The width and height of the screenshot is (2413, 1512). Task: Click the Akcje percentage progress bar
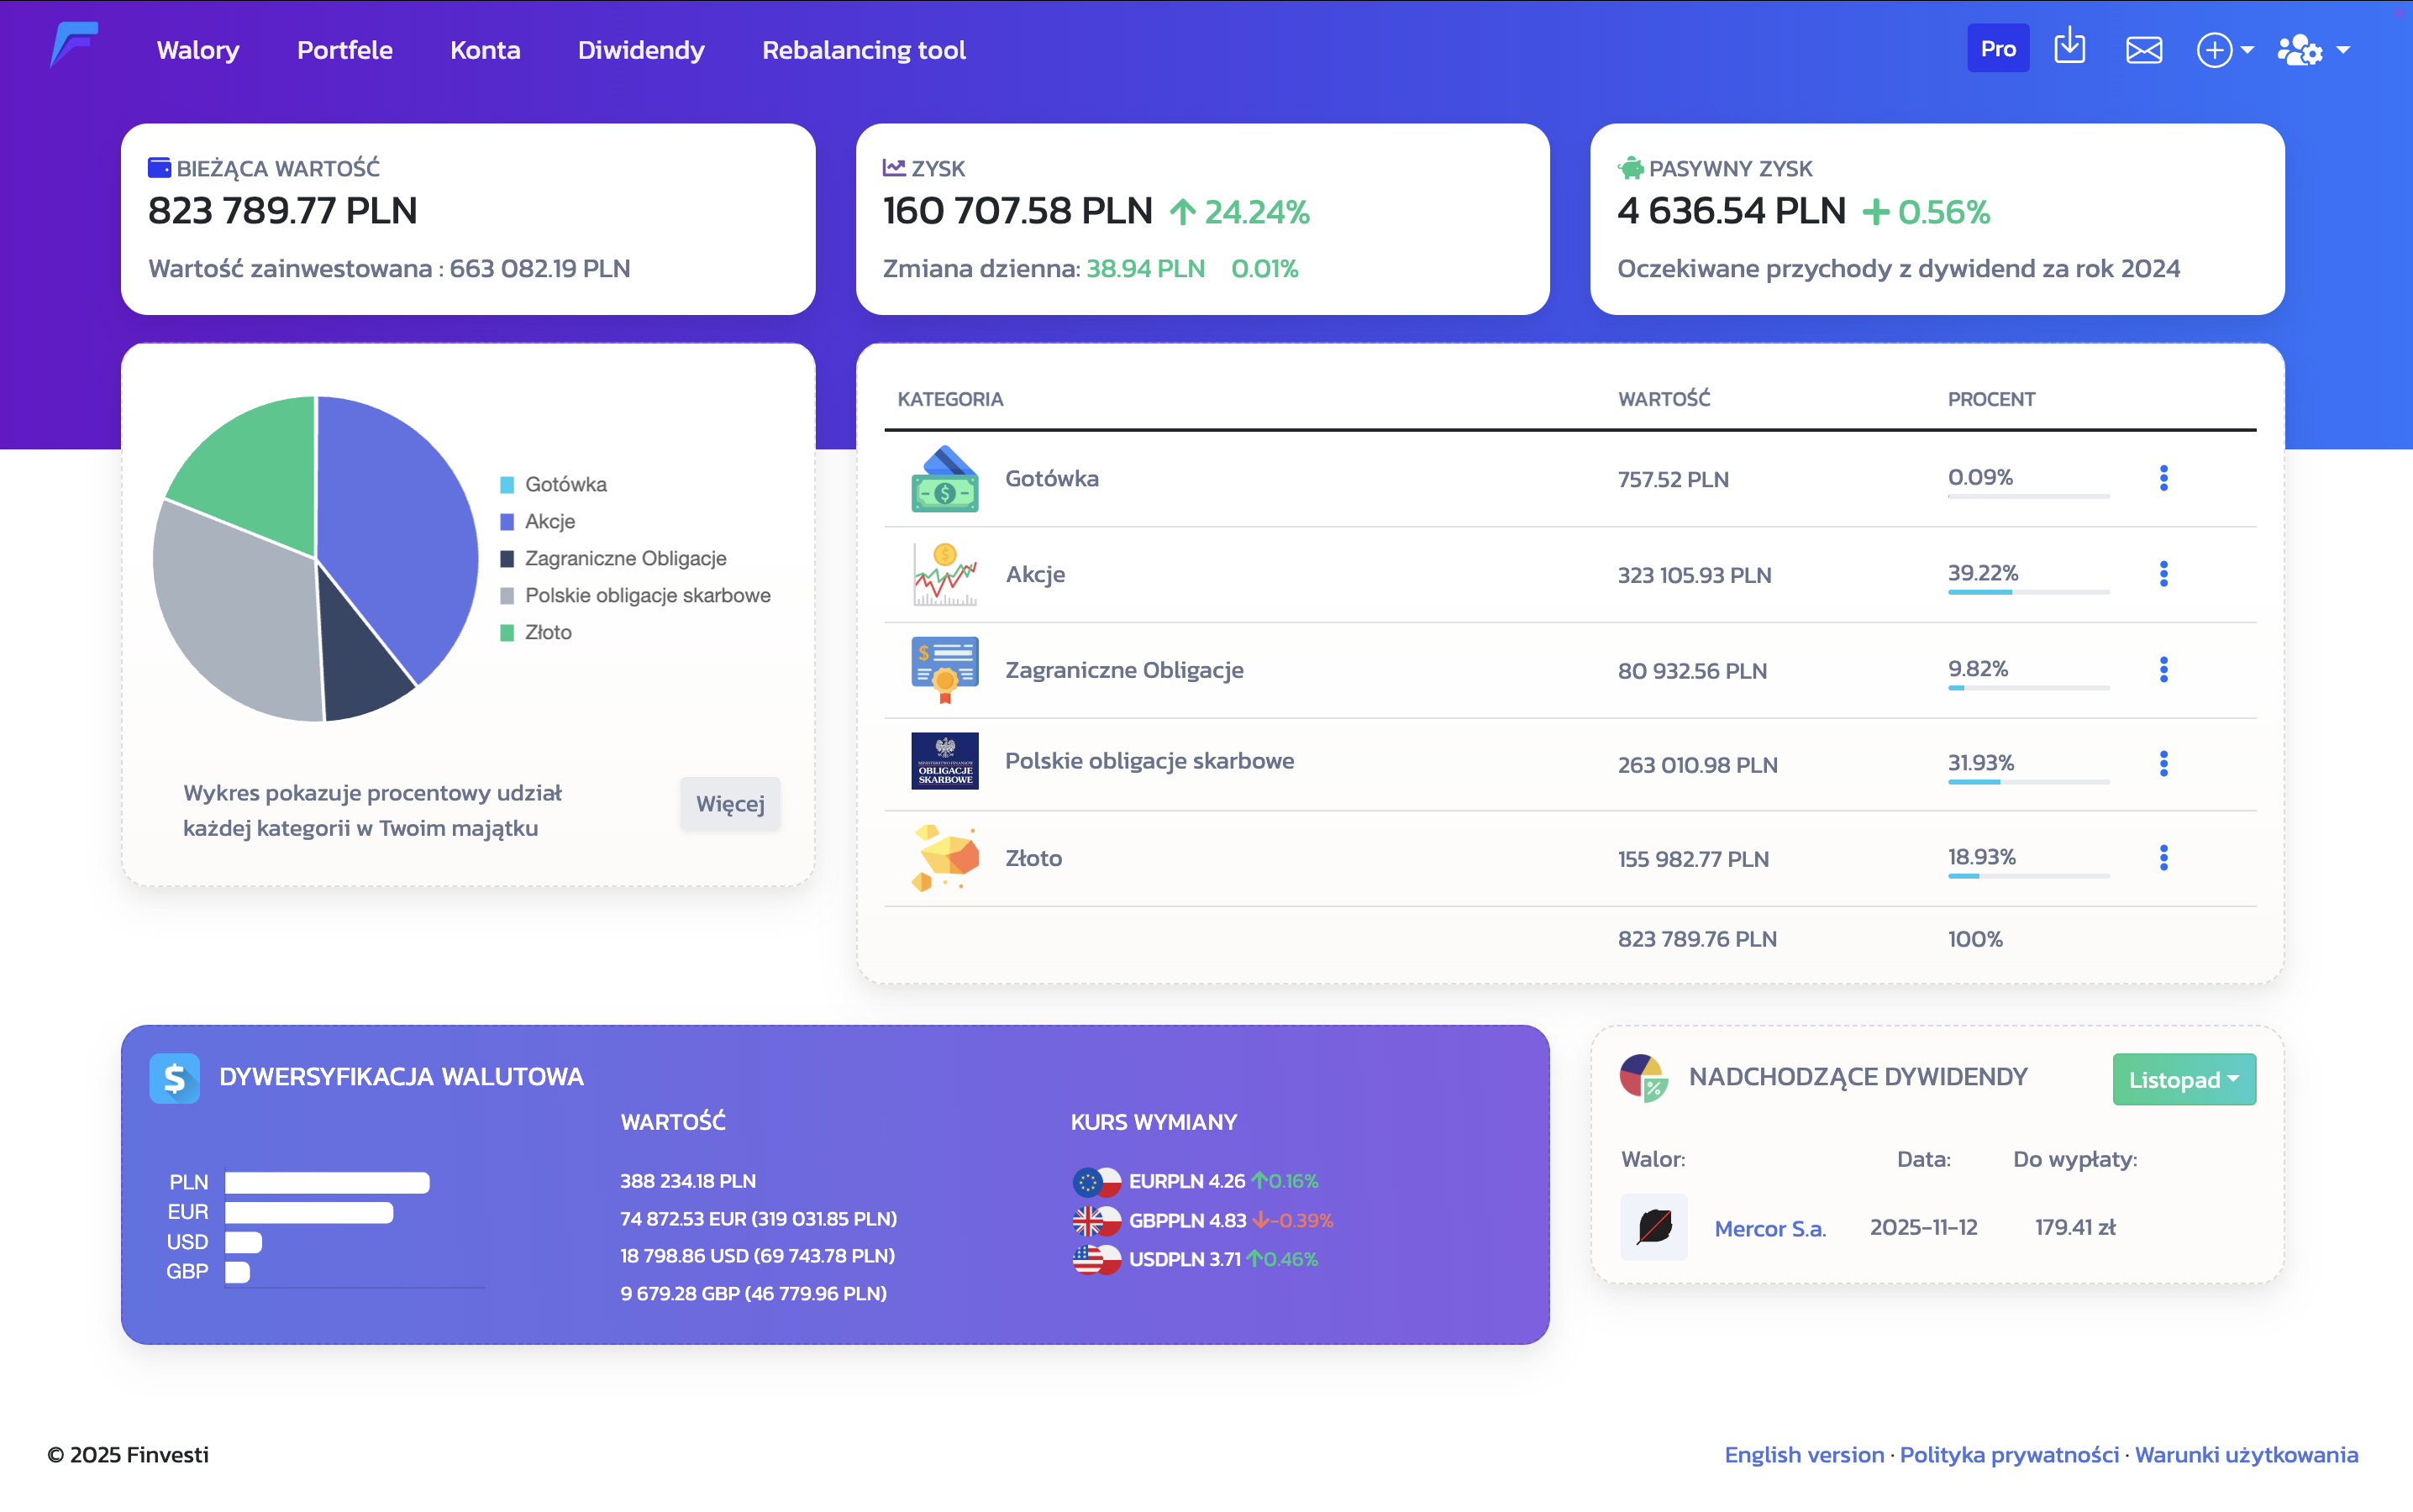(x=2027, y=592)
